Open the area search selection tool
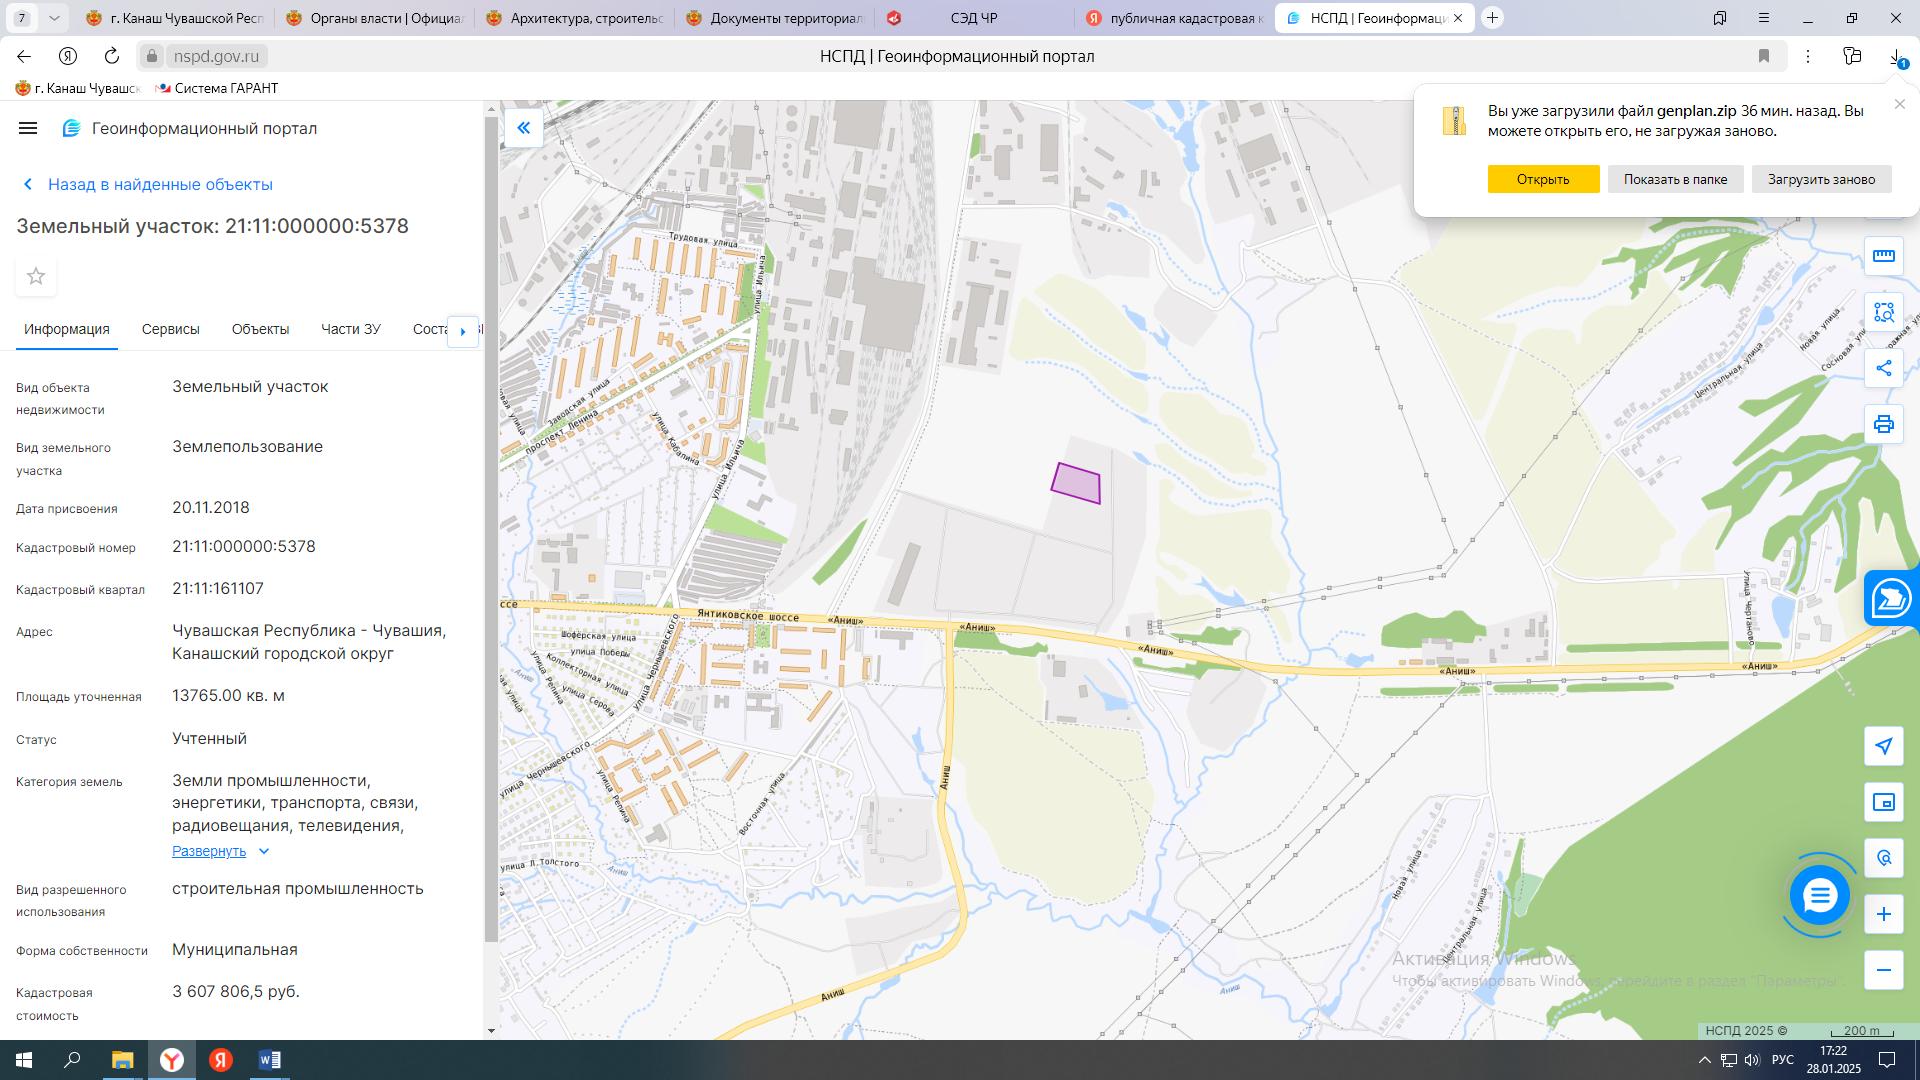Image resolution: width=1920 pixels, height=1080 pixels. coord(1884,312)
